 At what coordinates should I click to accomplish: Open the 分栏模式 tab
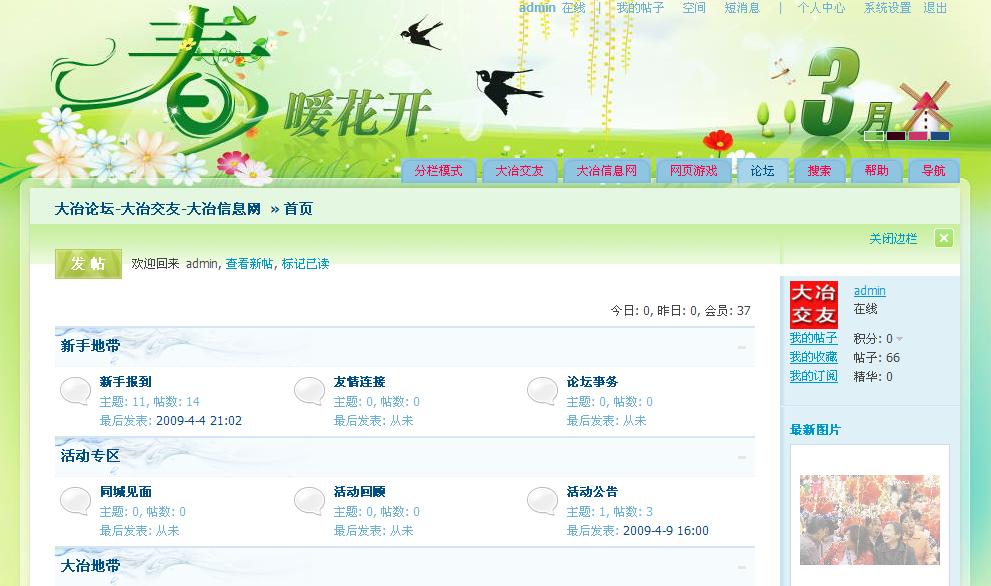tap(439, 171)
